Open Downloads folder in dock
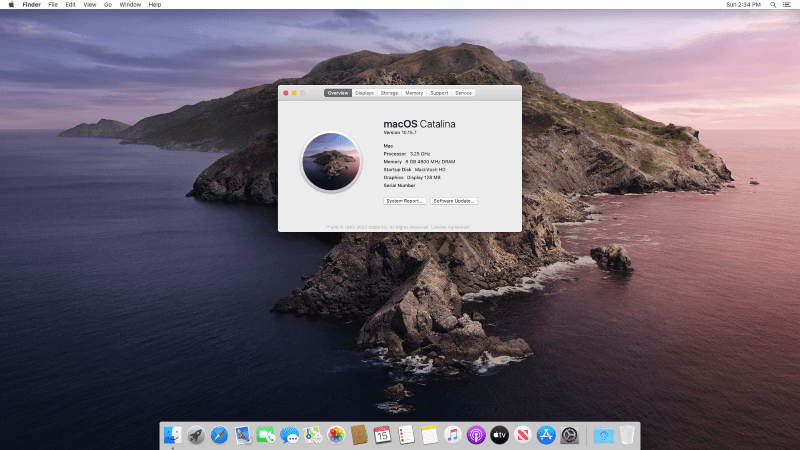This screenshot has height=450, width=800. pos(604,435)
